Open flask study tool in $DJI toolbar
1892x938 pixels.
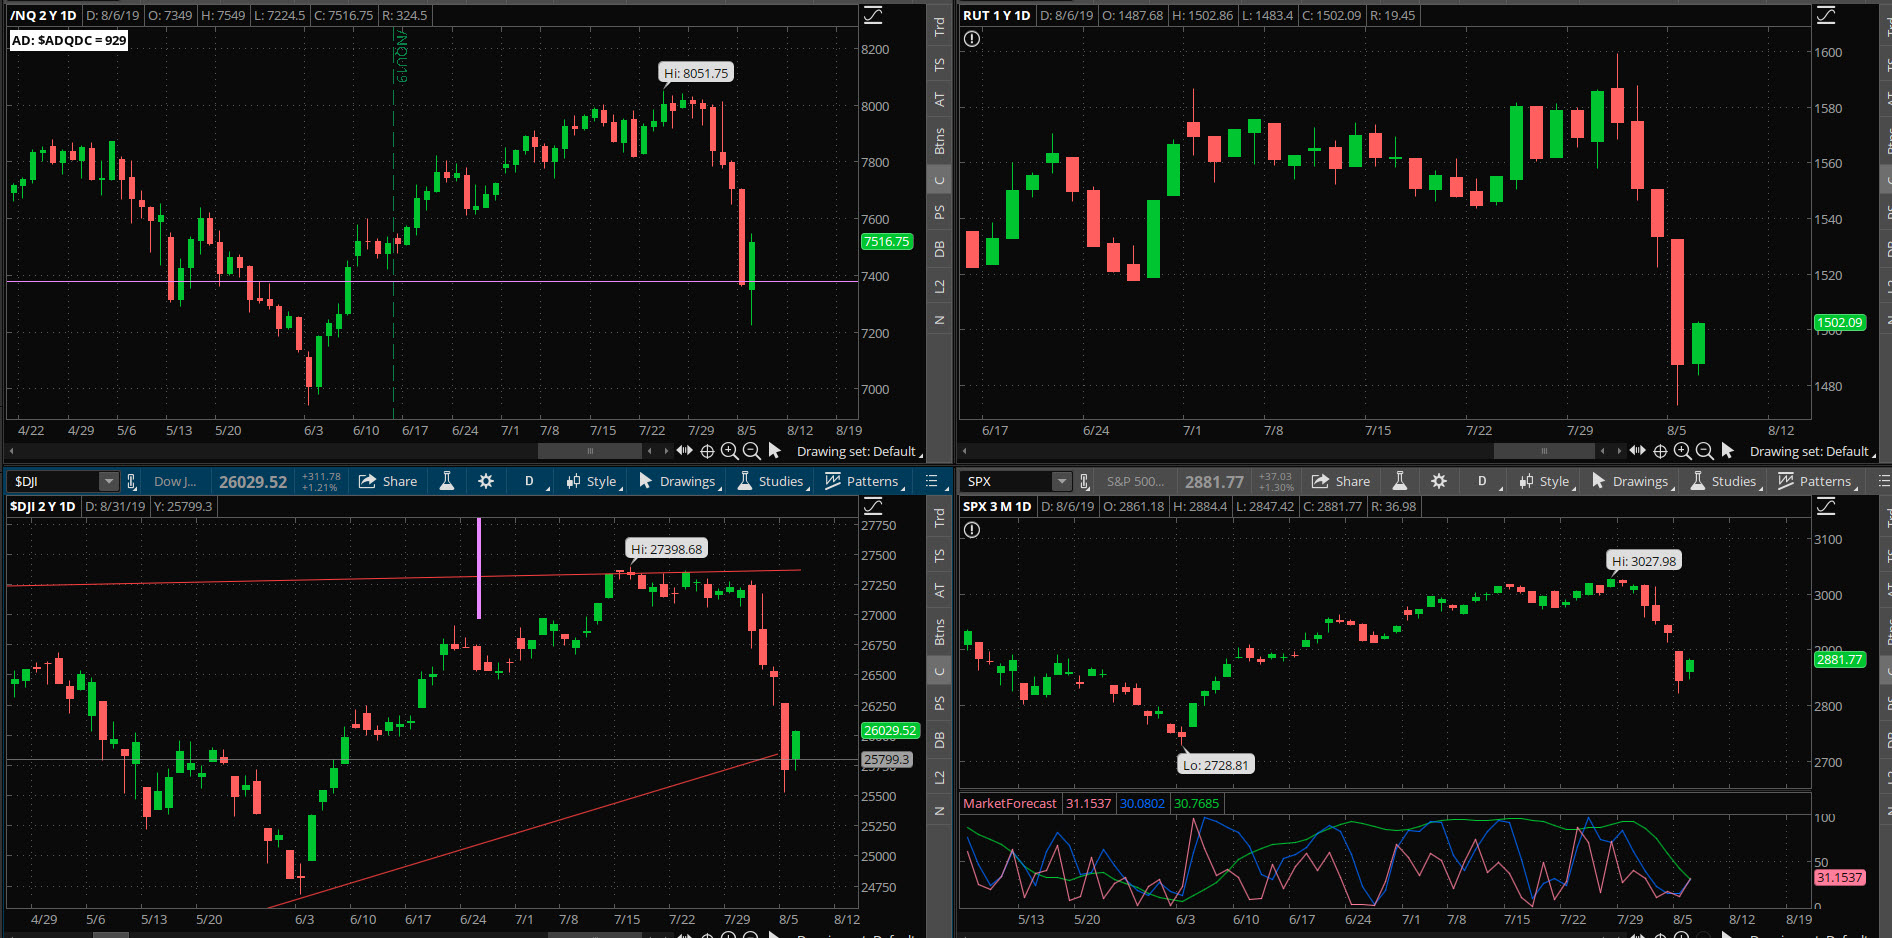pyautogui.click(x=447, y=481)
